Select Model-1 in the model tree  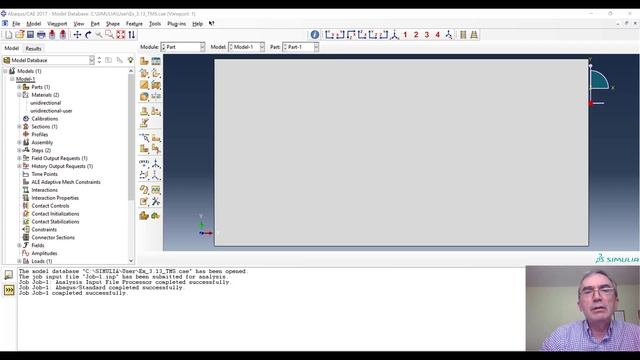pos(25,79)
